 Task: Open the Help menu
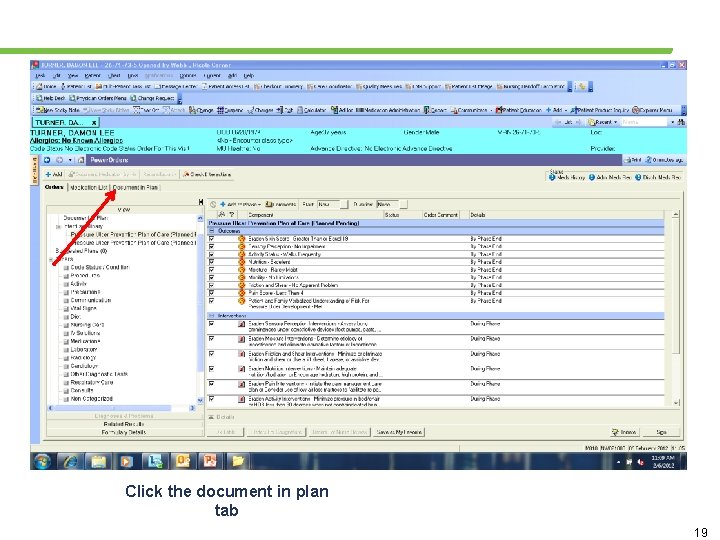(248, 75)
